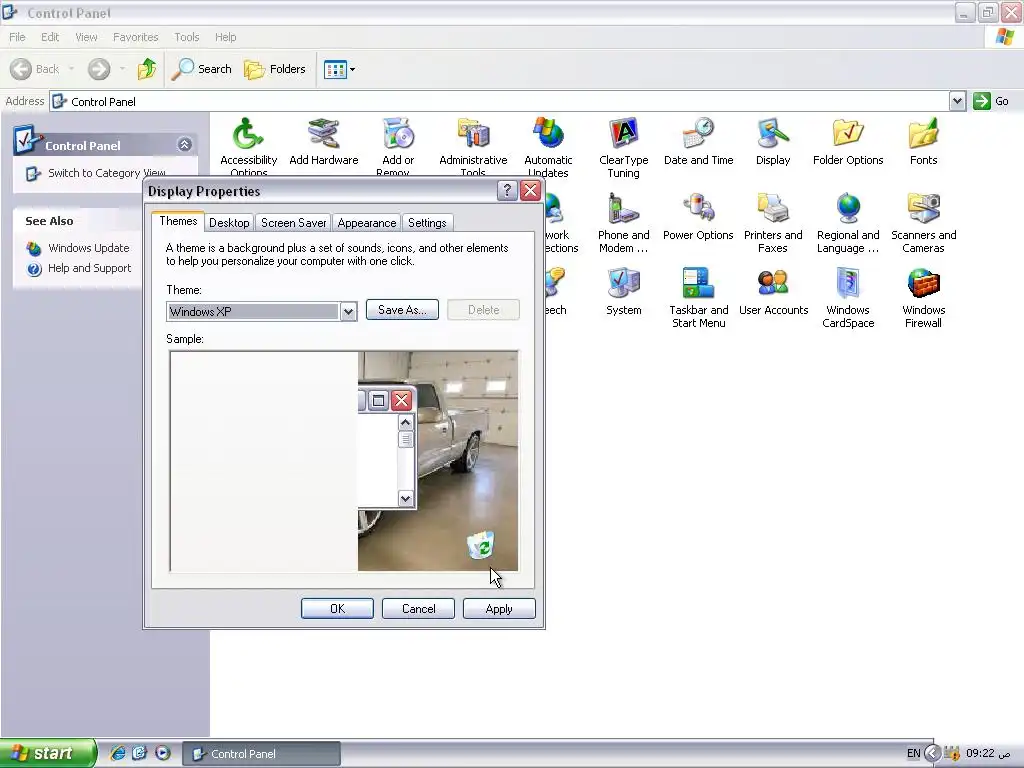Open the Edit menu

[50, 37]
